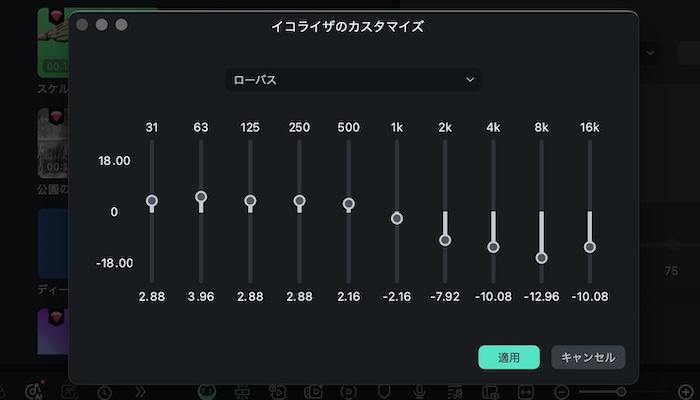
Task: Click the 18.00 scale label
Action: 114,161
